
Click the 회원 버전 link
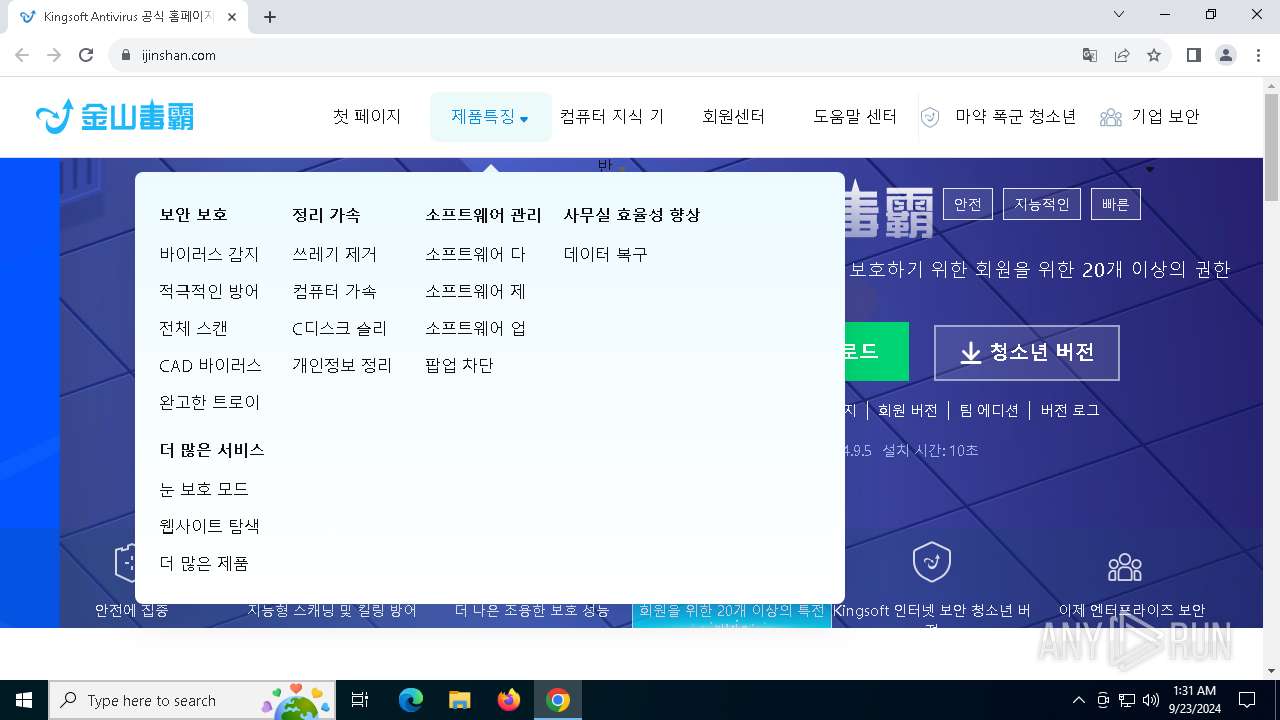tap(907, 410)
